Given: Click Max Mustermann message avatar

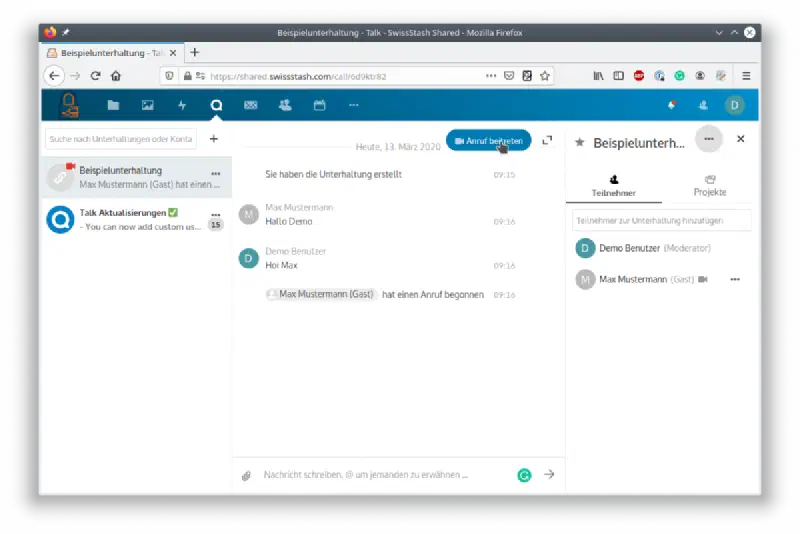Looking at the screenshot, I should click(x=248, y=215).
